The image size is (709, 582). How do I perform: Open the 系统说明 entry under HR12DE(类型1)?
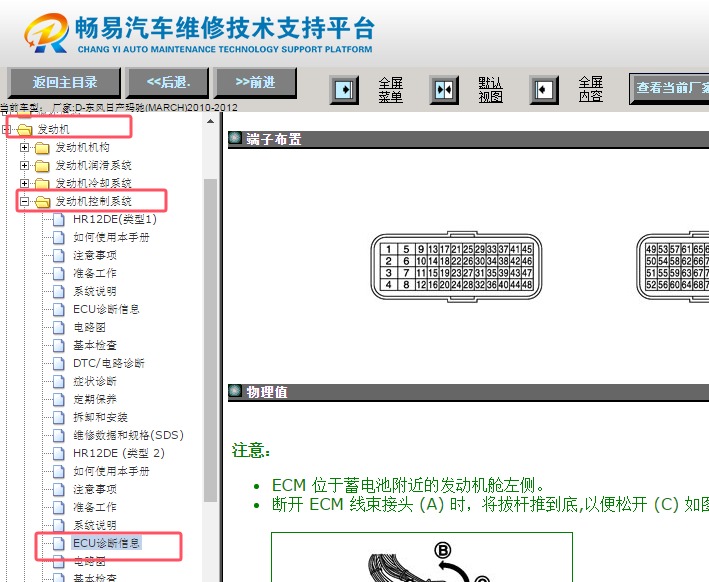tap(95, 291)
